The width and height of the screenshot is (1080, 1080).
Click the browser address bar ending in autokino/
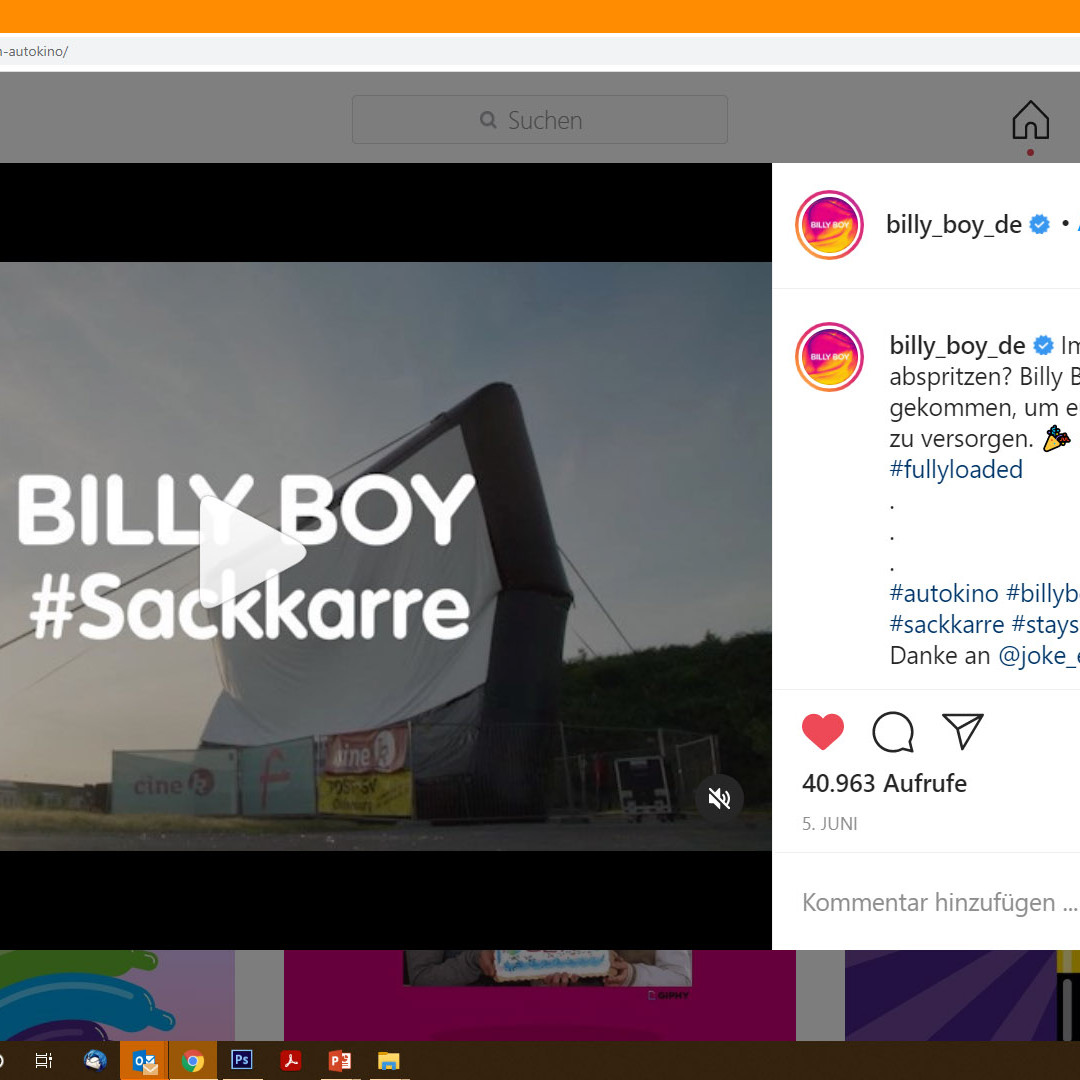pyautogui.click(x=540, y=51)
